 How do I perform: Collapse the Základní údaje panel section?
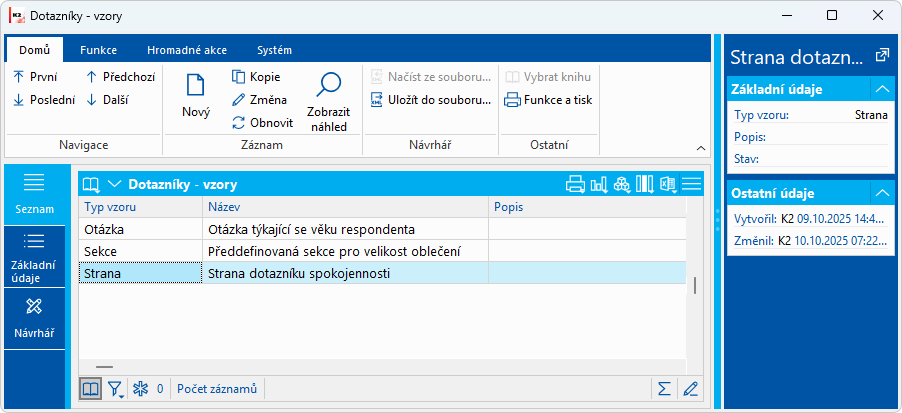[x=881, y=89]
